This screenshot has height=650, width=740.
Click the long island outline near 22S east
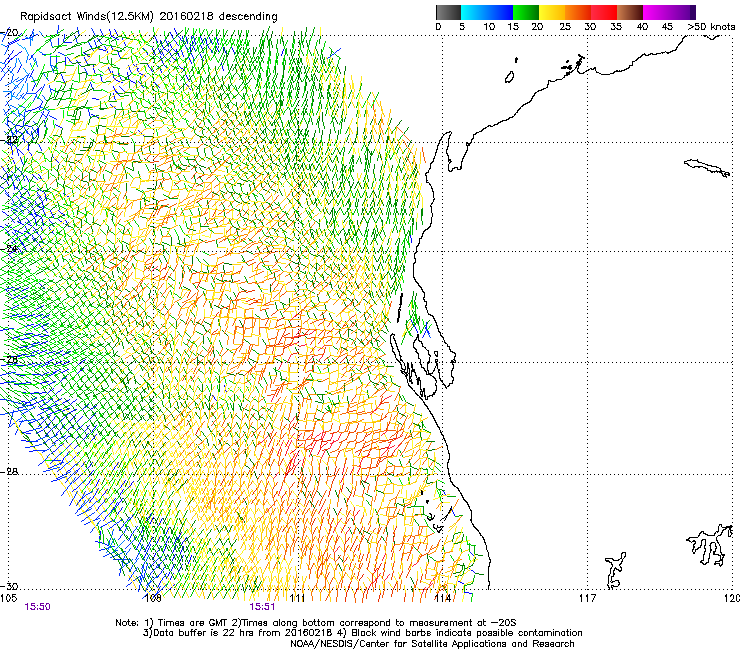pos(707,168)
